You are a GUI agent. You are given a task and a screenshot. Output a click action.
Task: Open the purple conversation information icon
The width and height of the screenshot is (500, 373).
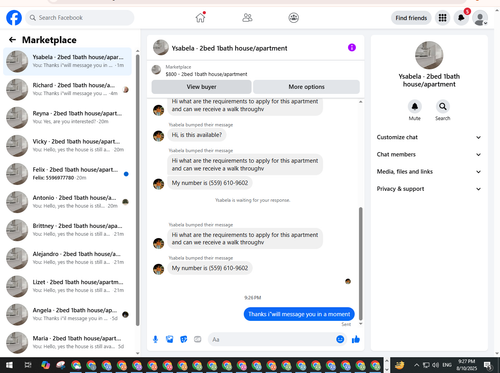352,48
